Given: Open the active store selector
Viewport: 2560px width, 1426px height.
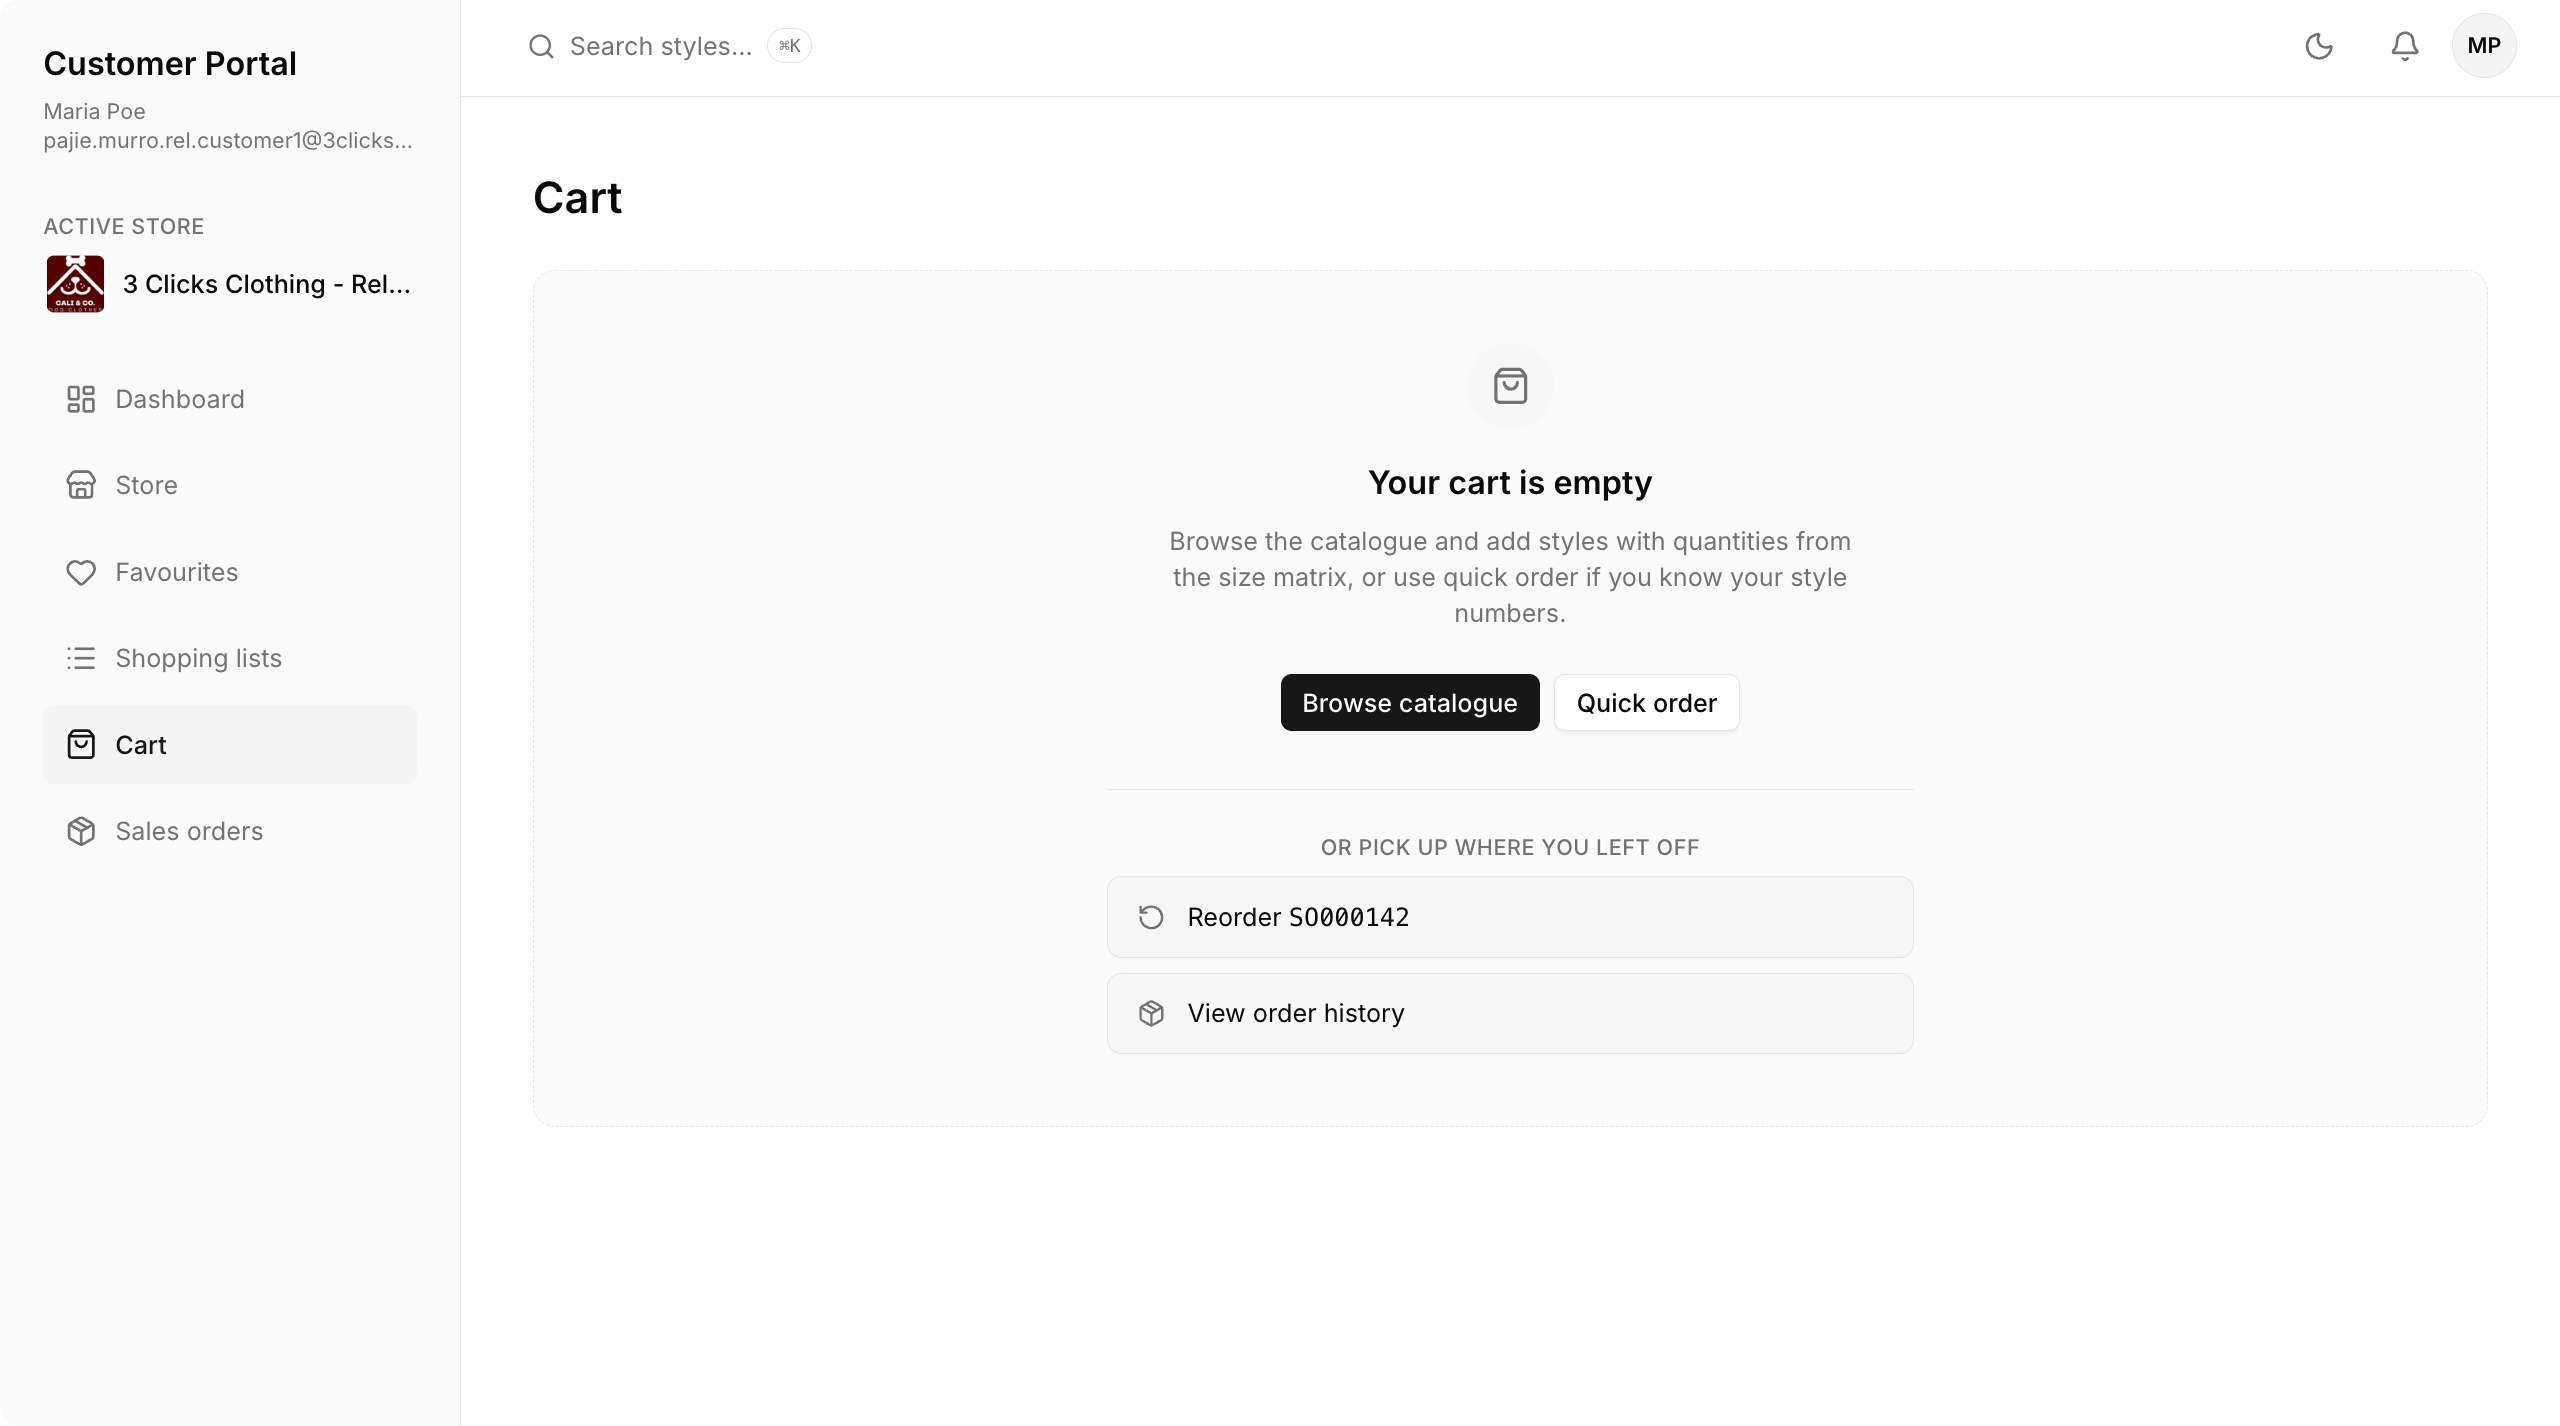Looking at the screenshot, I should point(230,284).
